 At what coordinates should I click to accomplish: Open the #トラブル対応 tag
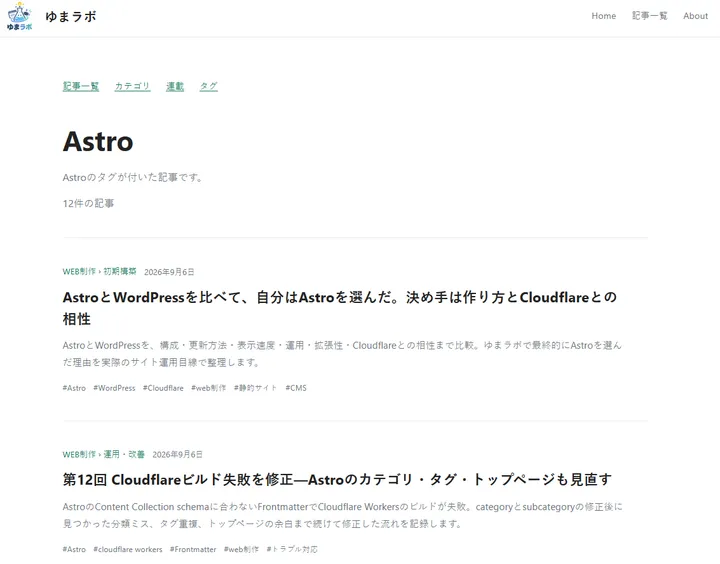pyautogui.click(x=292, y=549)
